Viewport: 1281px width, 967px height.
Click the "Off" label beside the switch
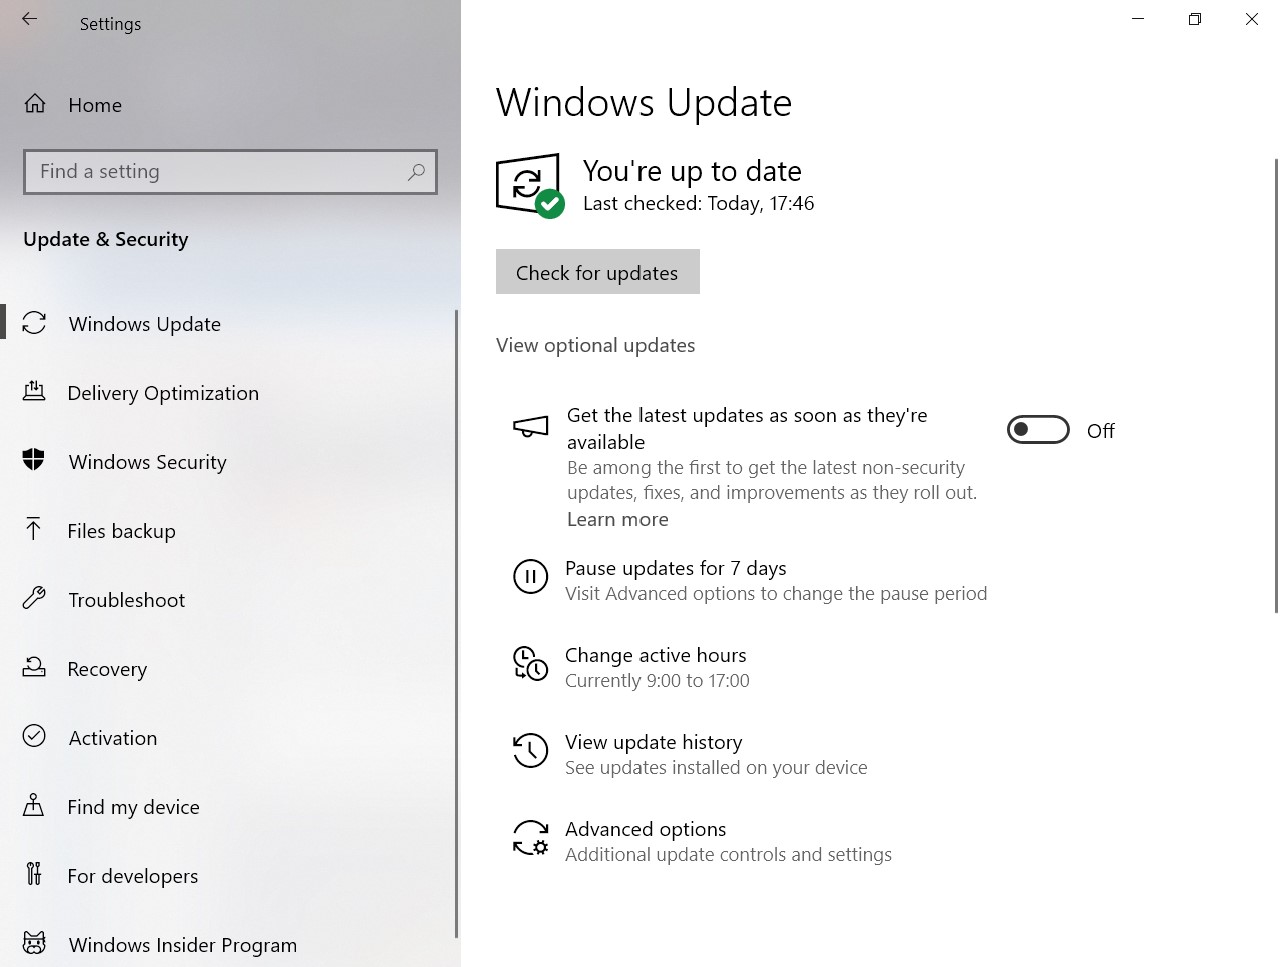[1100, 431]
